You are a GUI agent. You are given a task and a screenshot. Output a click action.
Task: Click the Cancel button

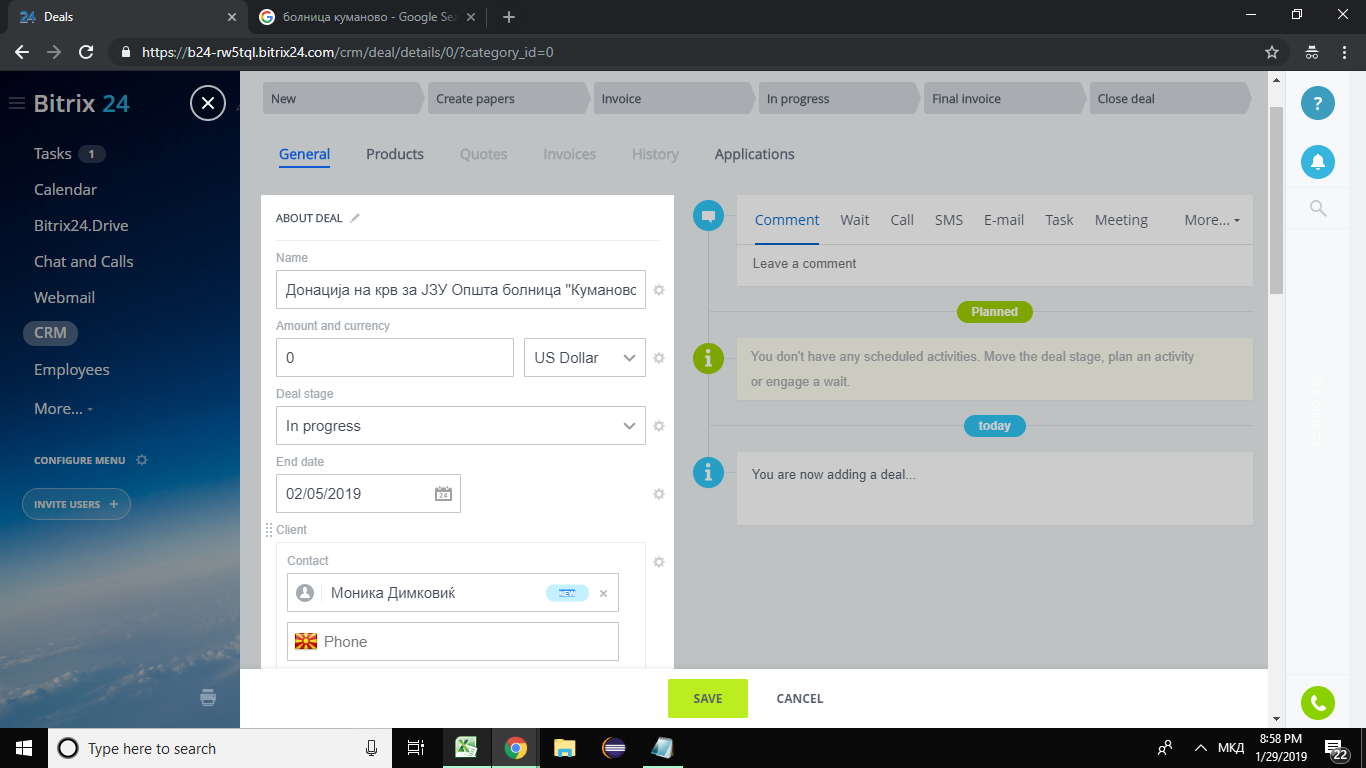(x=799, y=699)
